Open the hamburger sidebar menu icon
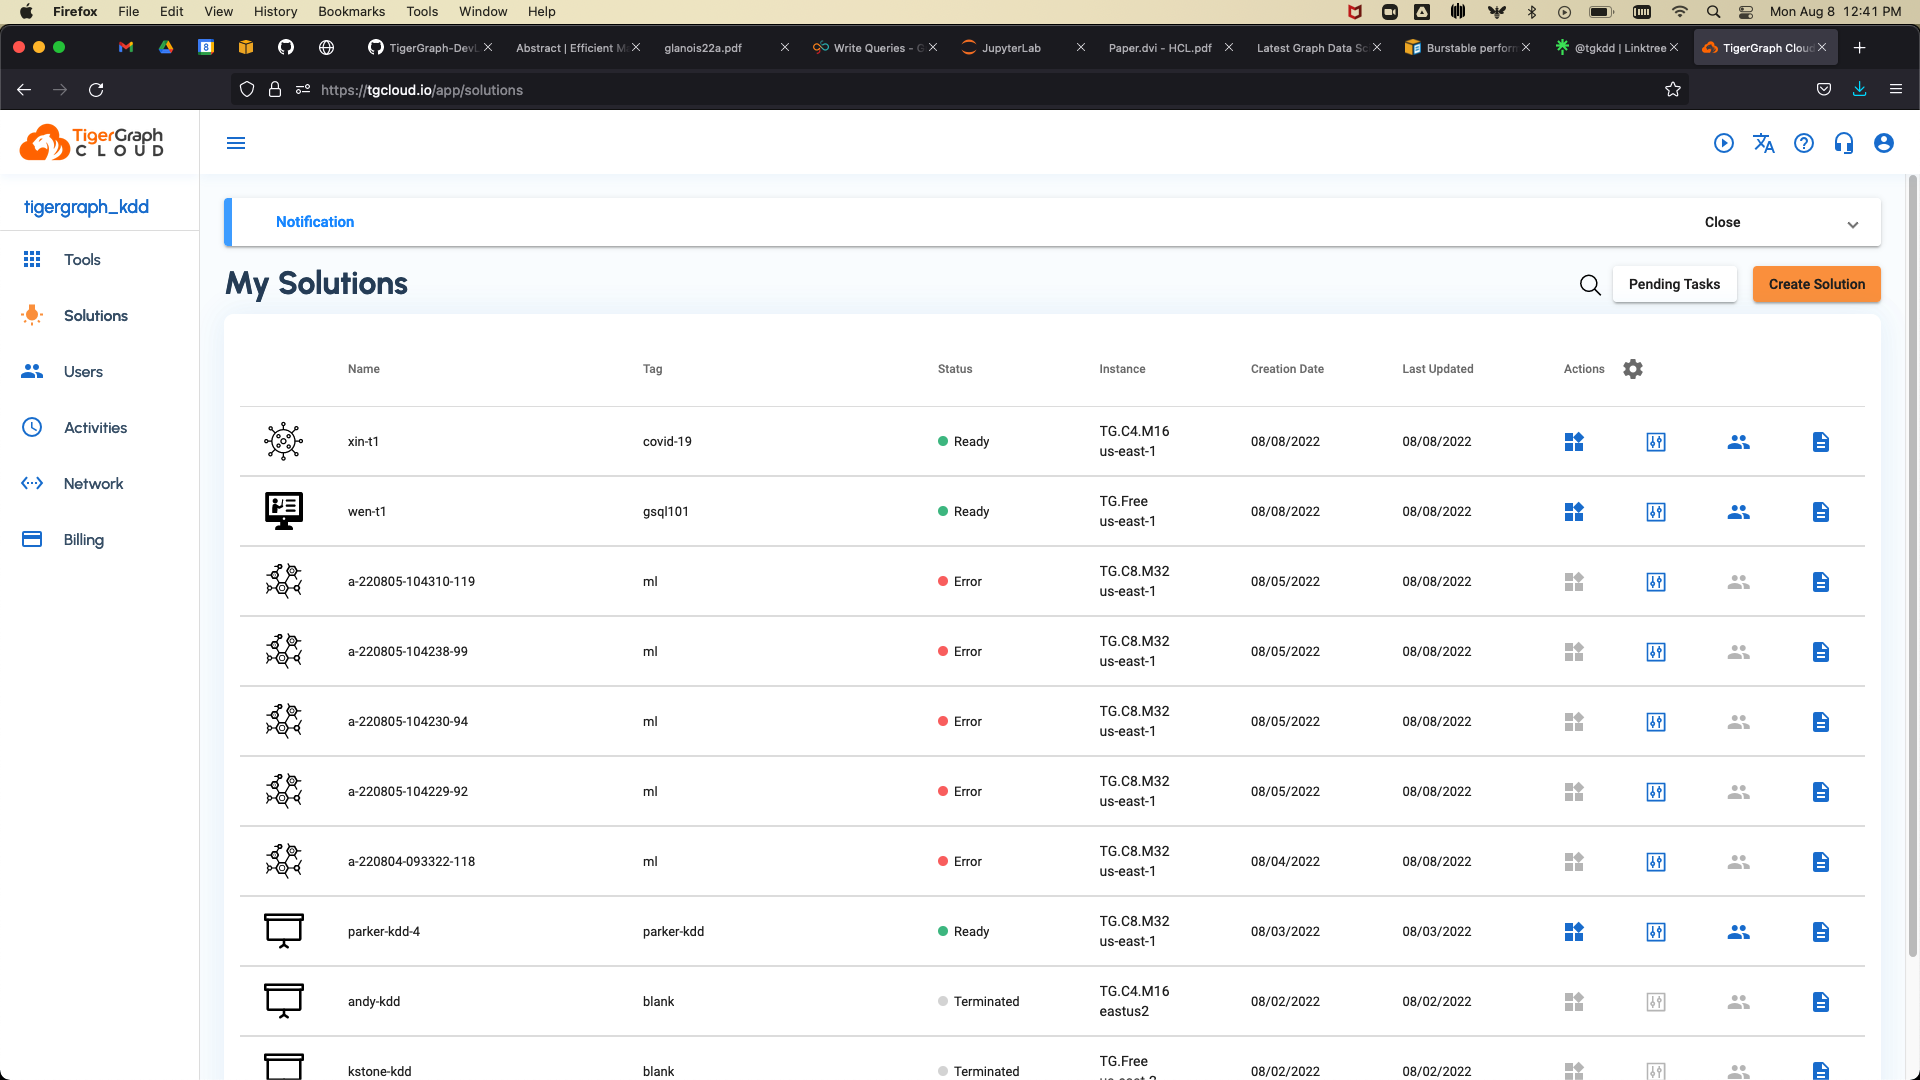 (x=236, y=143)
